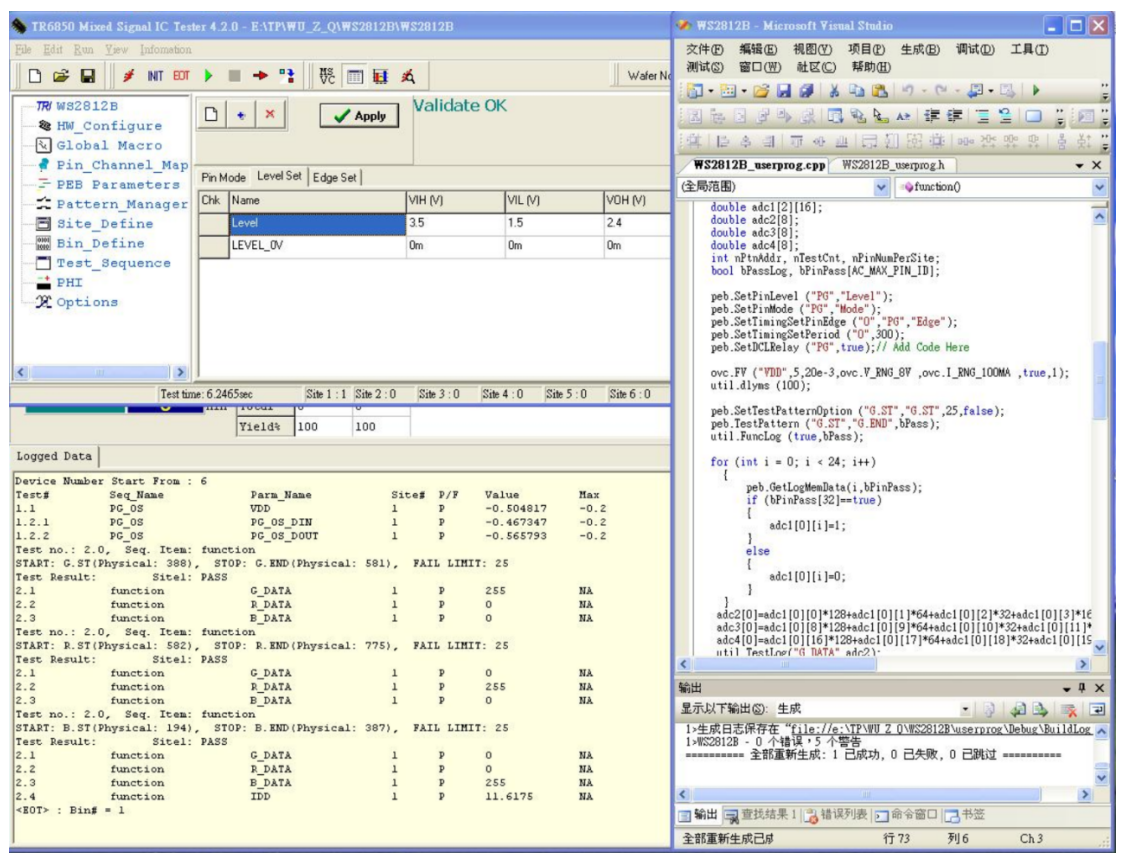Start debugging with Visual Studio green arrow
The width and height of the screenshot is (1136, 864).
pyautogui.click(x=1036, y=91)
